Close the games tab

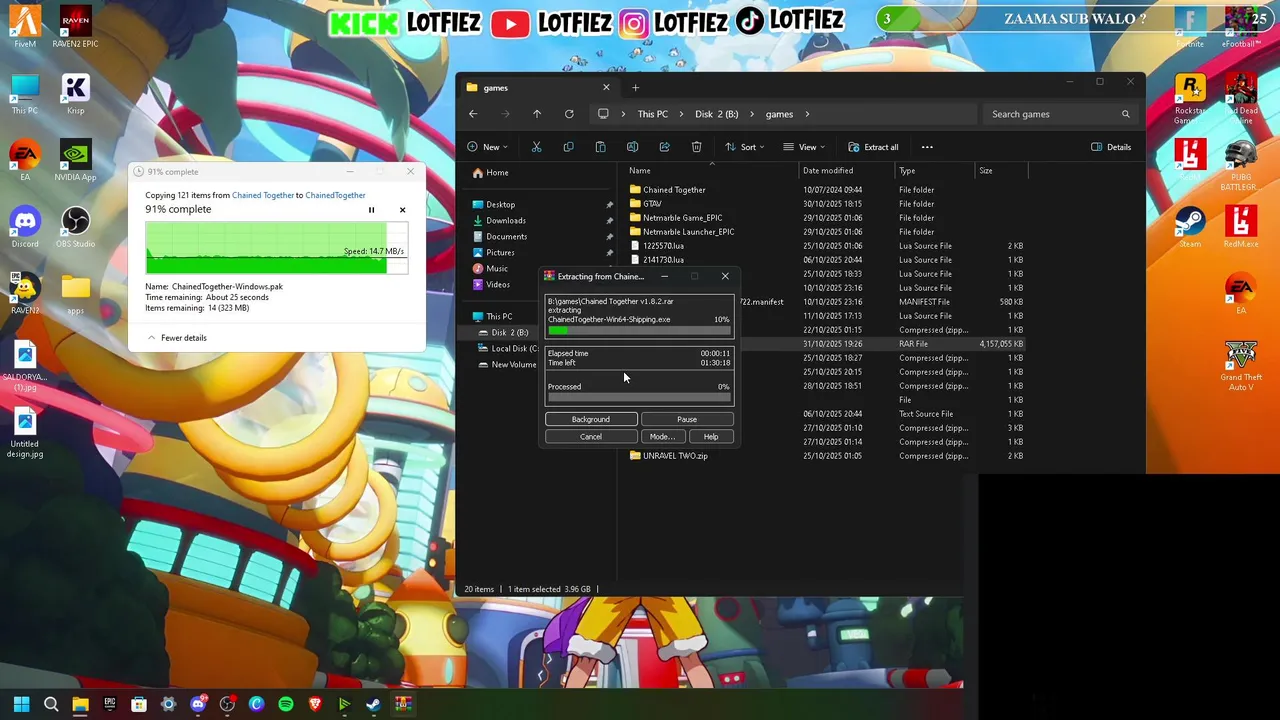606,88
